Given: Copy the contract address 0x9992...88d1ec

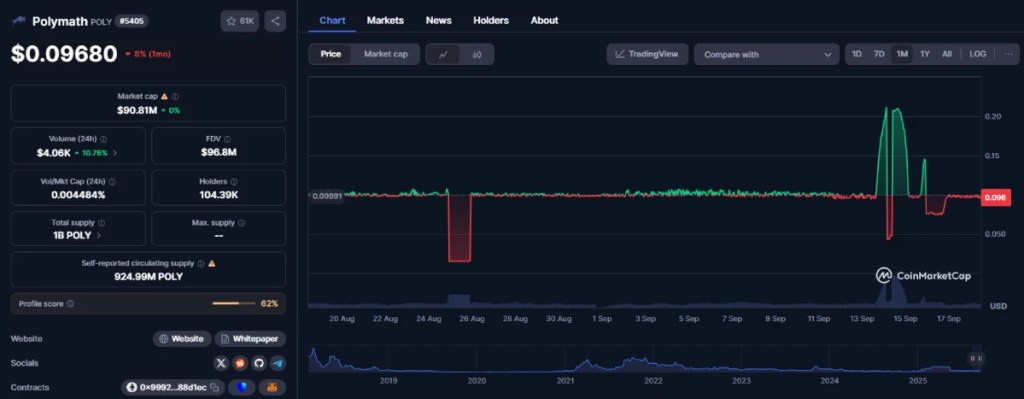Looking at the screenshot, I should 214,388.
